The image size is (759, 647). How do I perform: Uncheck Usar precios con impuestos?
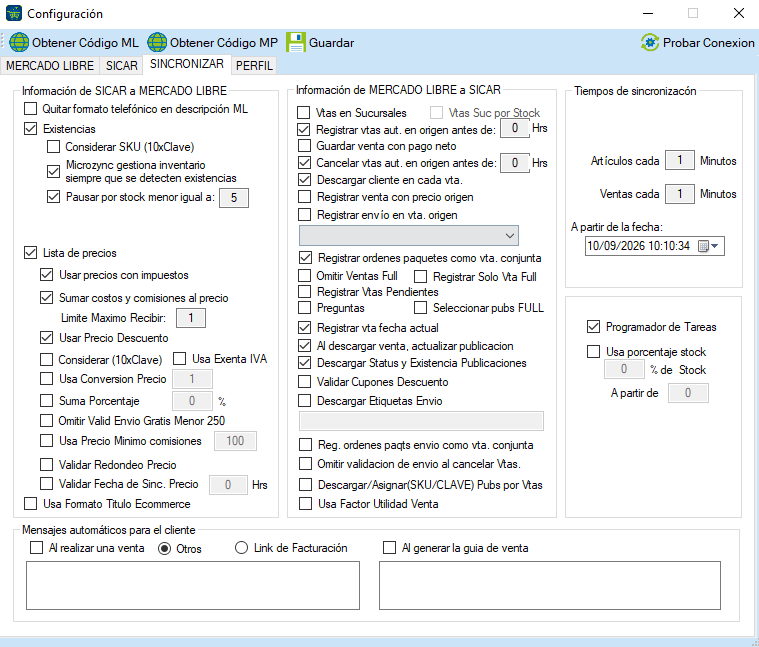pyautogui.click(x=46, y=275)
